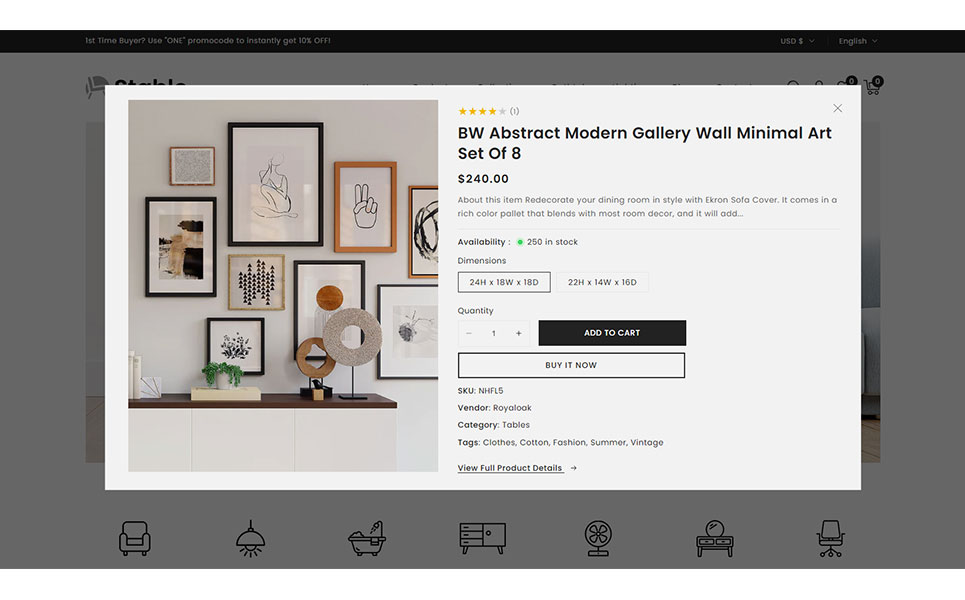Select the pendant lamp category icon

250,538
